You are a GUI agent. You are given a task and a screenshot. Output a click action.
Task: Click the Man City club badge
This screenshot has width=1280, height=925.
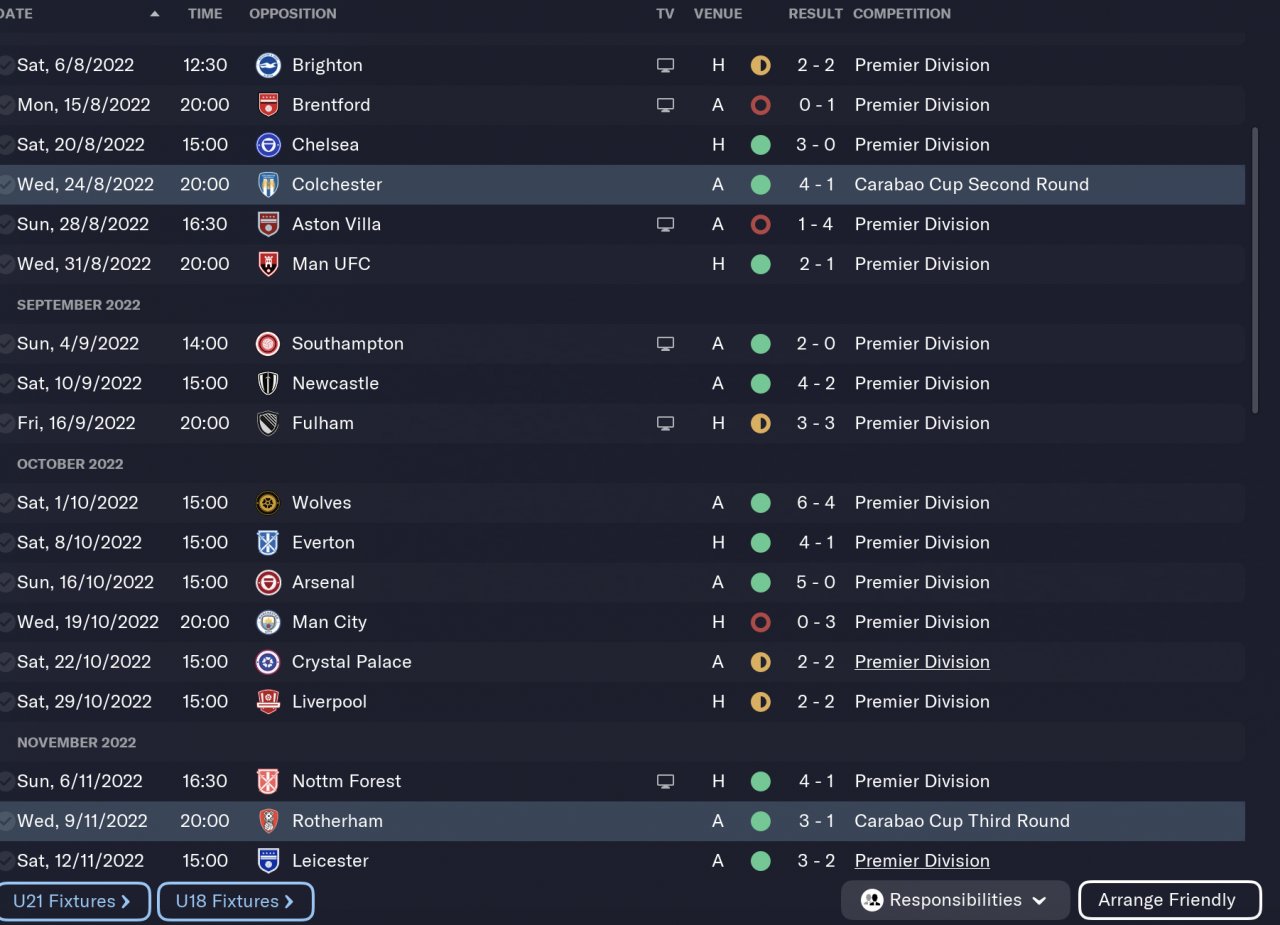tap(268, 622)
